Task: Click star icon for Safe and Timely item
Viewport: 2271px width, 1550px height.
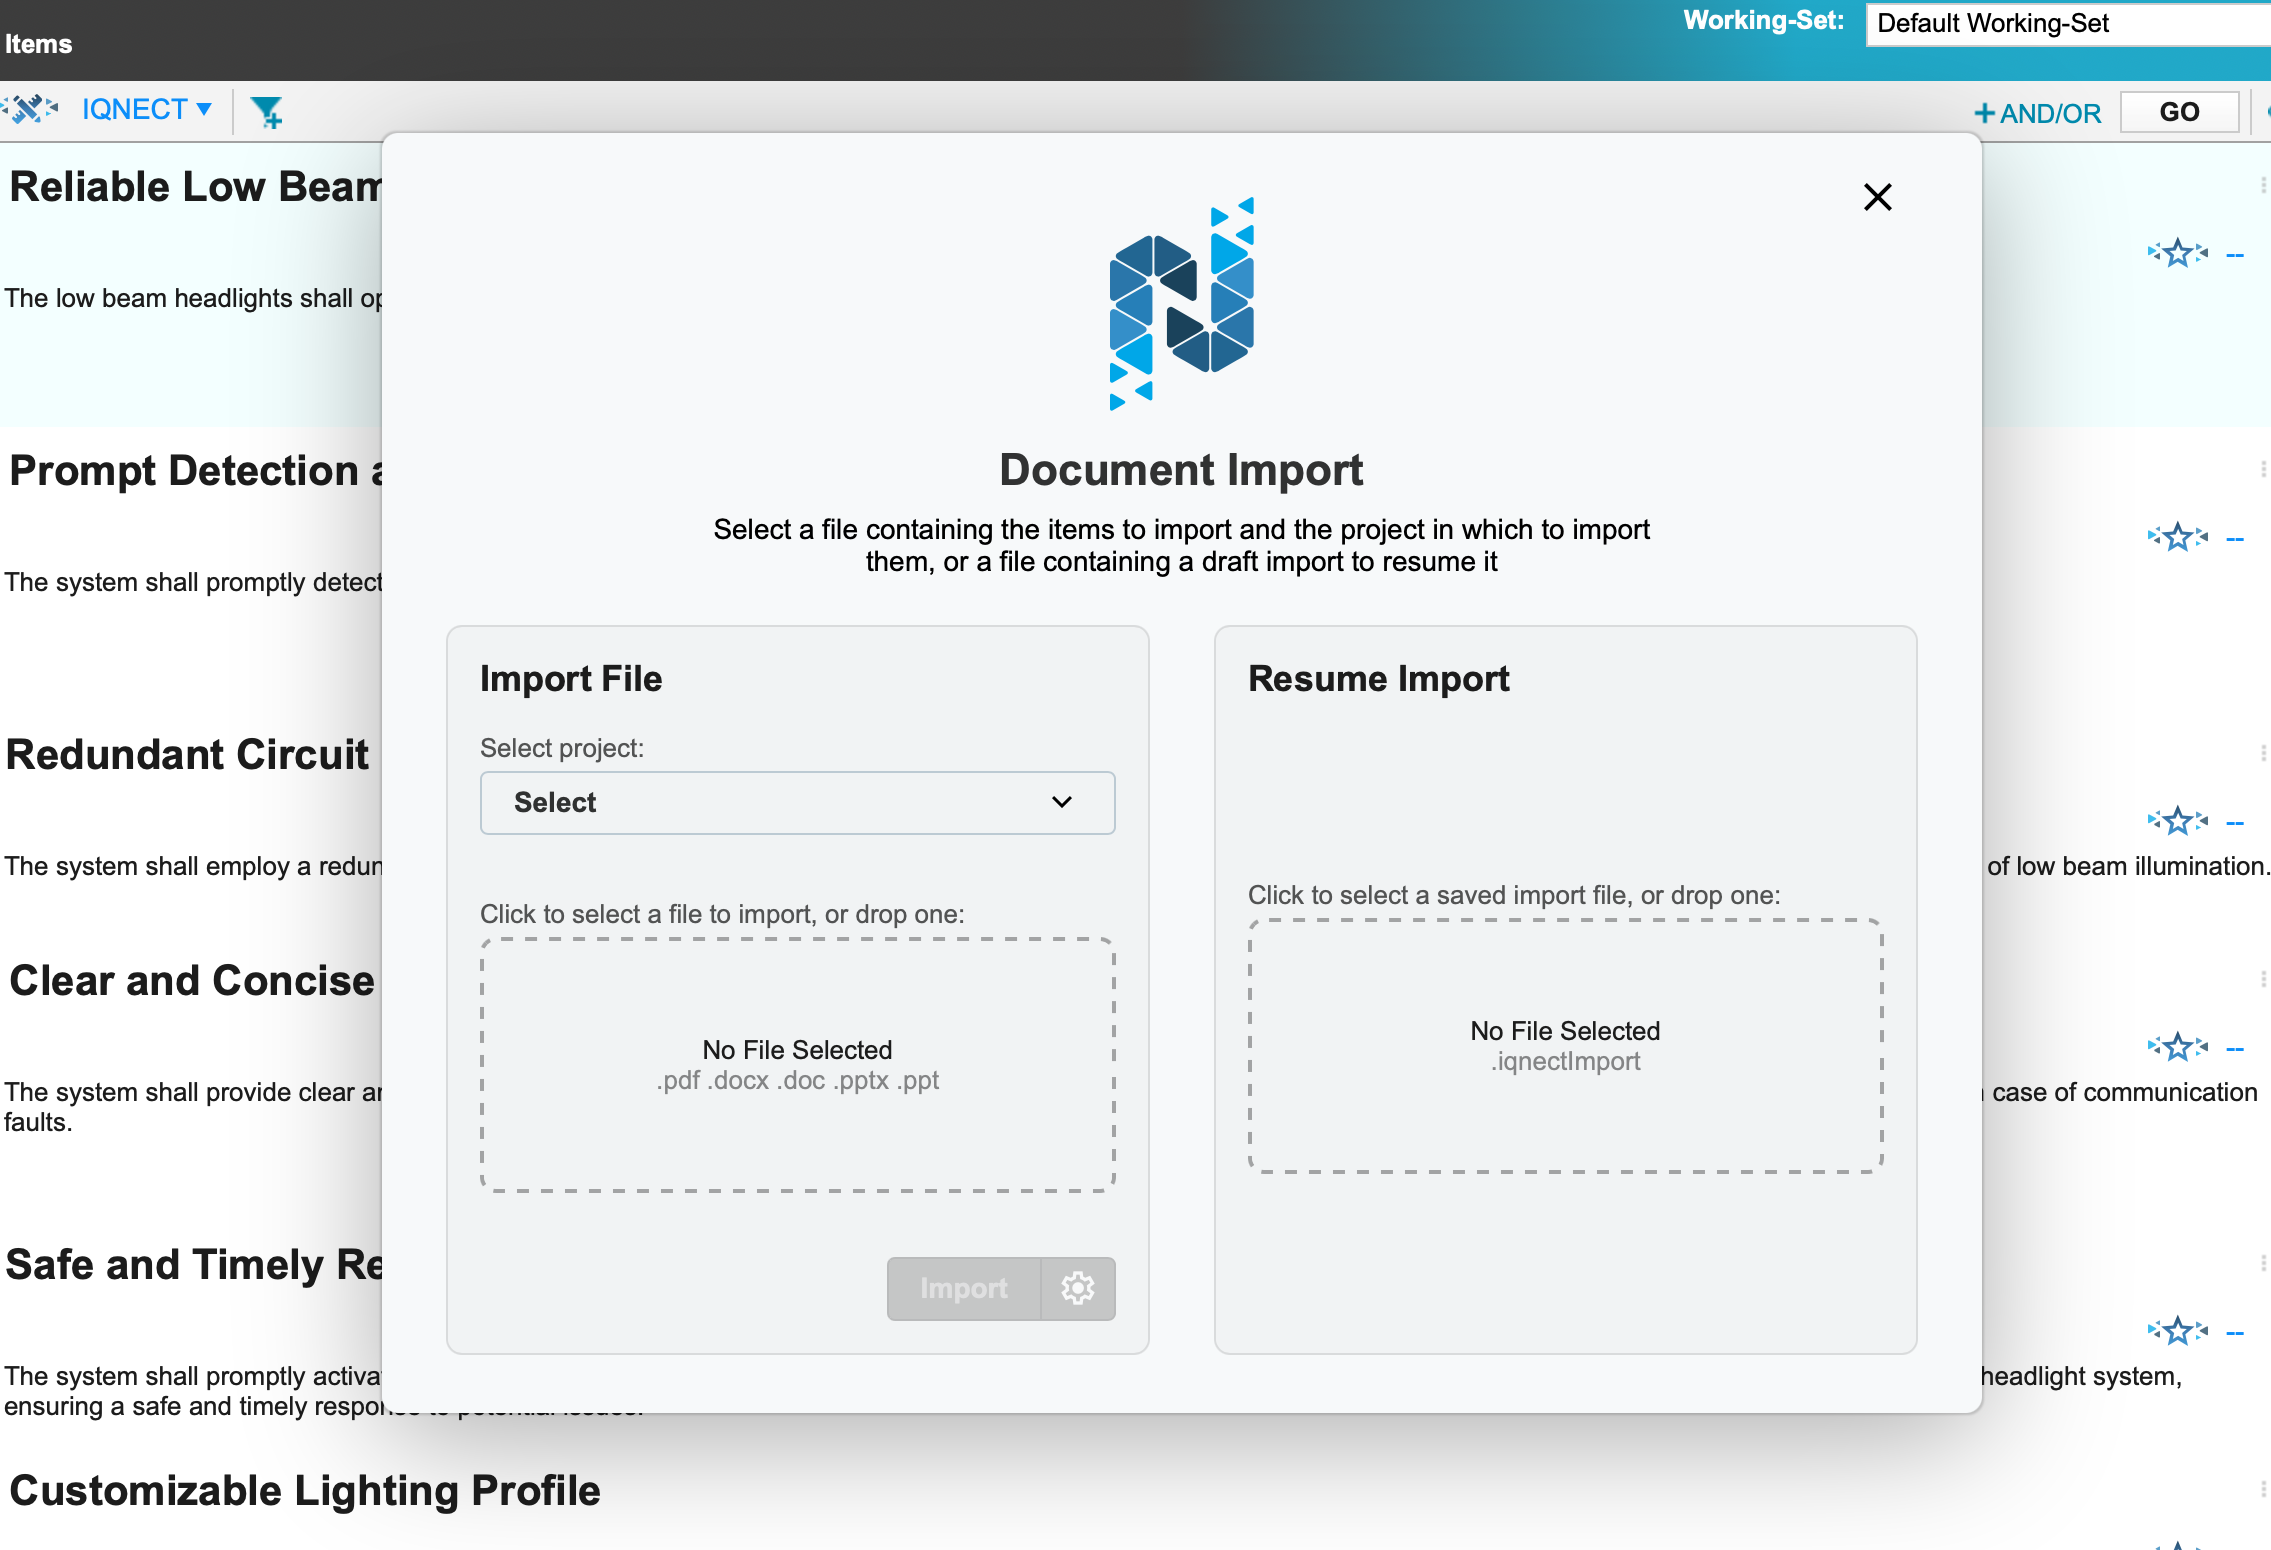Action: point(2177,1331)
